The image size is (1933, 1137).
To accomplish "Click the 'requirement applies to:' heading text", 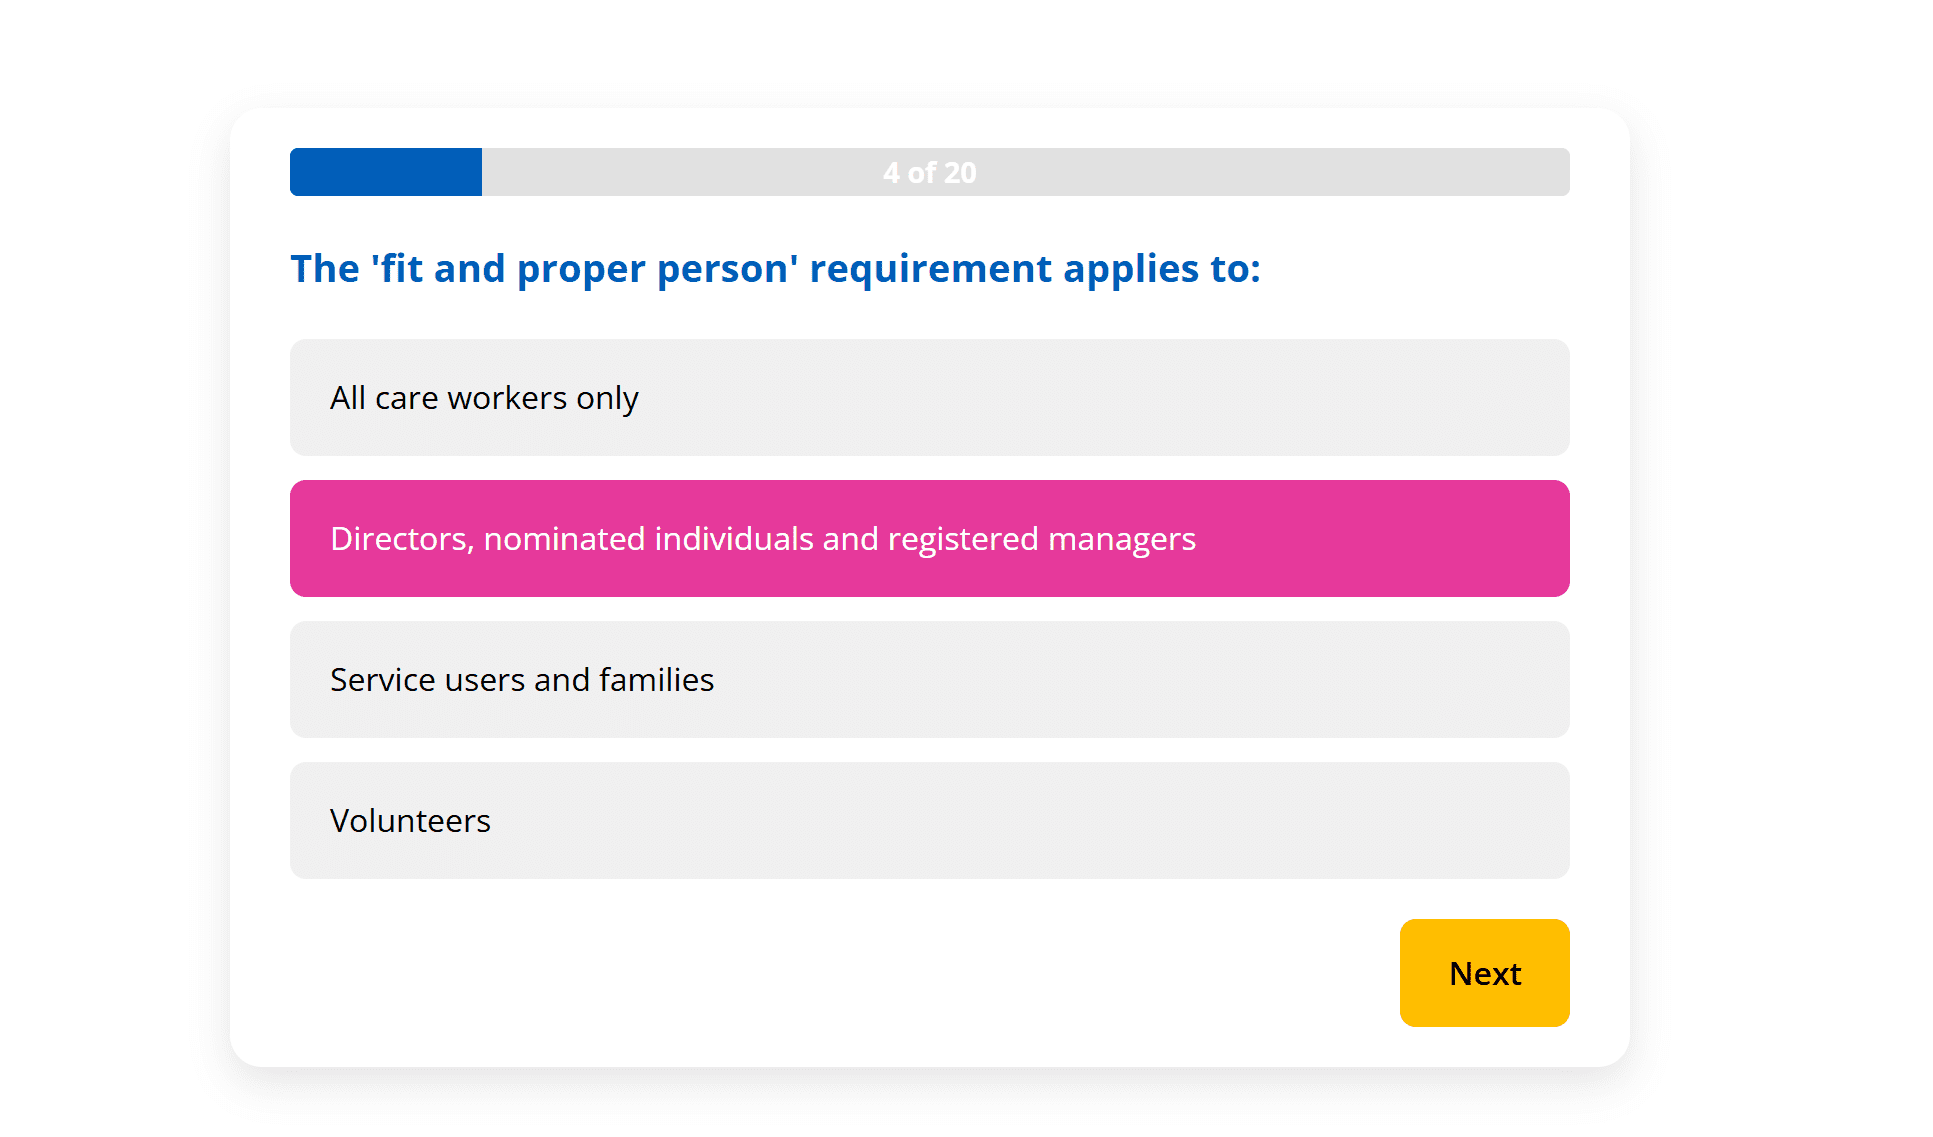I will click(1035, 269).
